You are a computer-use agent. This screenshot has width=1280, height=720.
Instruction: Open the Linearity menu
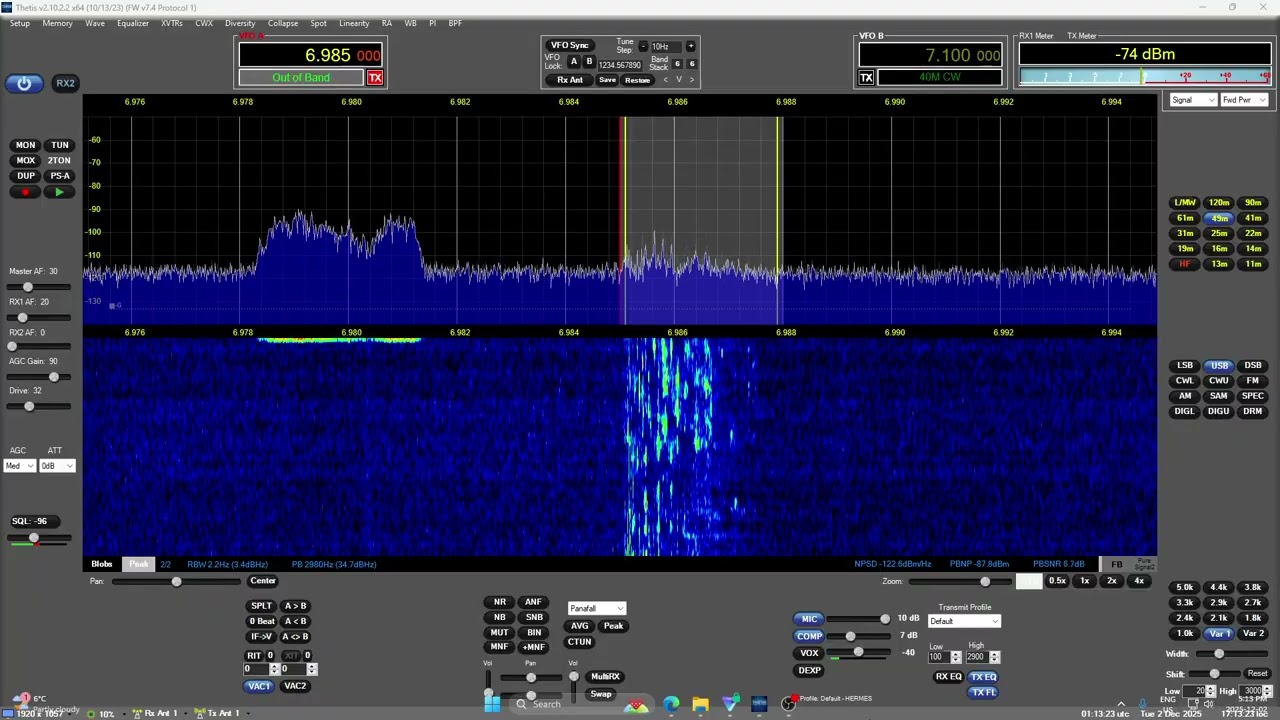click(x=354, y=23)
